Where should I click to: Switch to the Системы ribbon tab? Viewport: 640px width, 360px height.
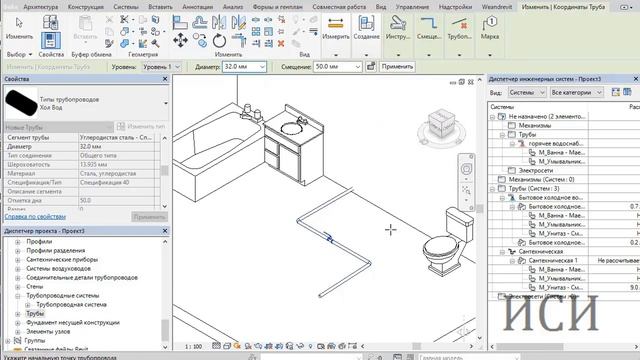126,7
